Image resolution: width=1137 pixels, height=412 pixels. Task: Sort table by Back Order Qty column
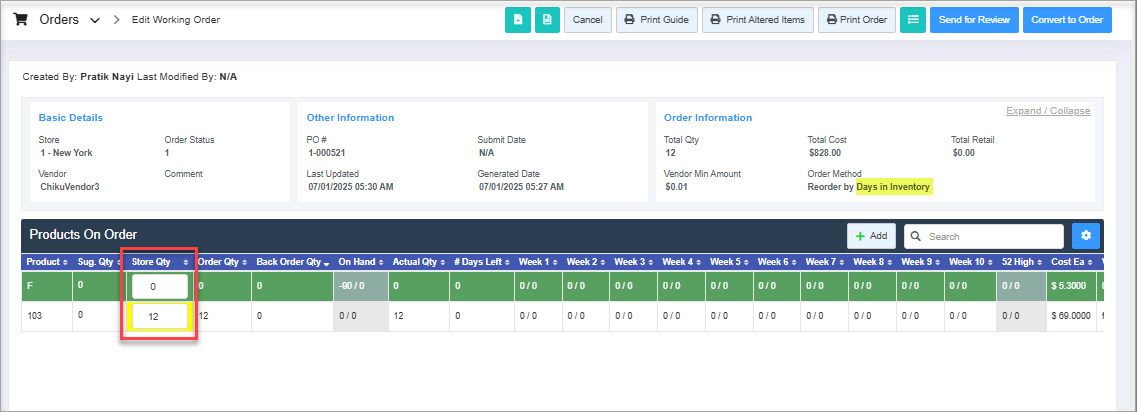(x=290, y=262)
